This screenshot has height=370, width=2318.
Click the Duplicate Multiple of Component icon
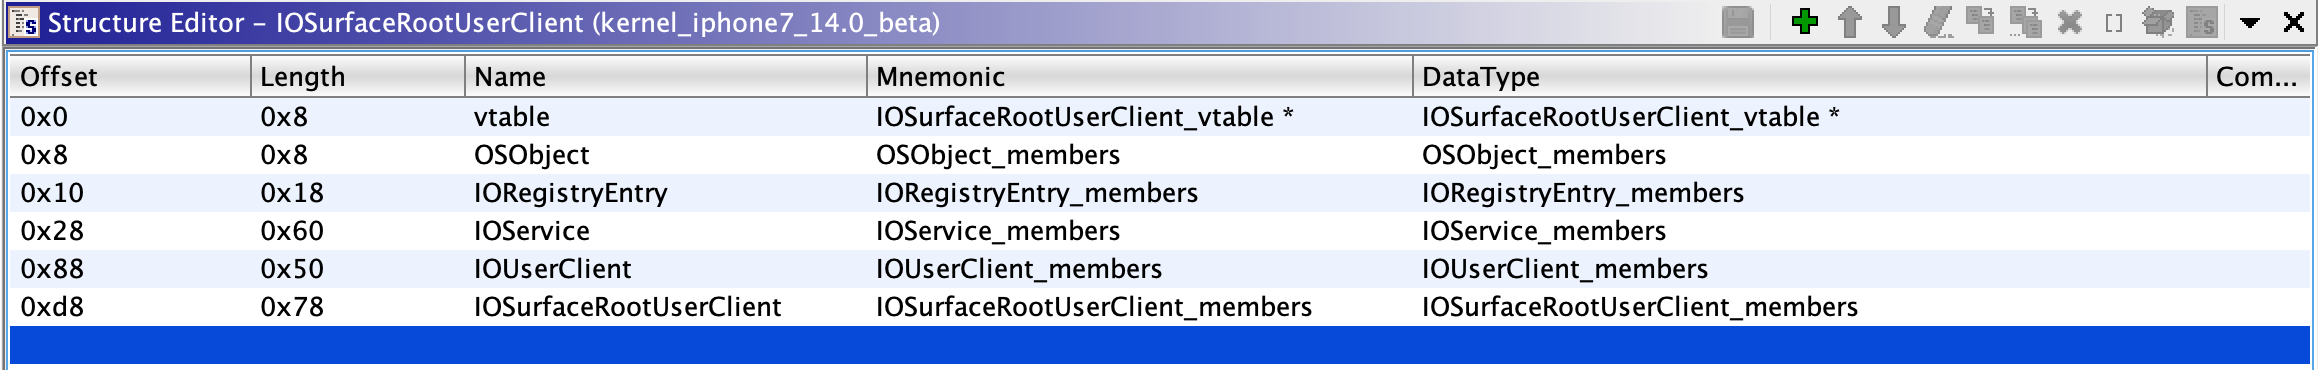pos(2025,22)
